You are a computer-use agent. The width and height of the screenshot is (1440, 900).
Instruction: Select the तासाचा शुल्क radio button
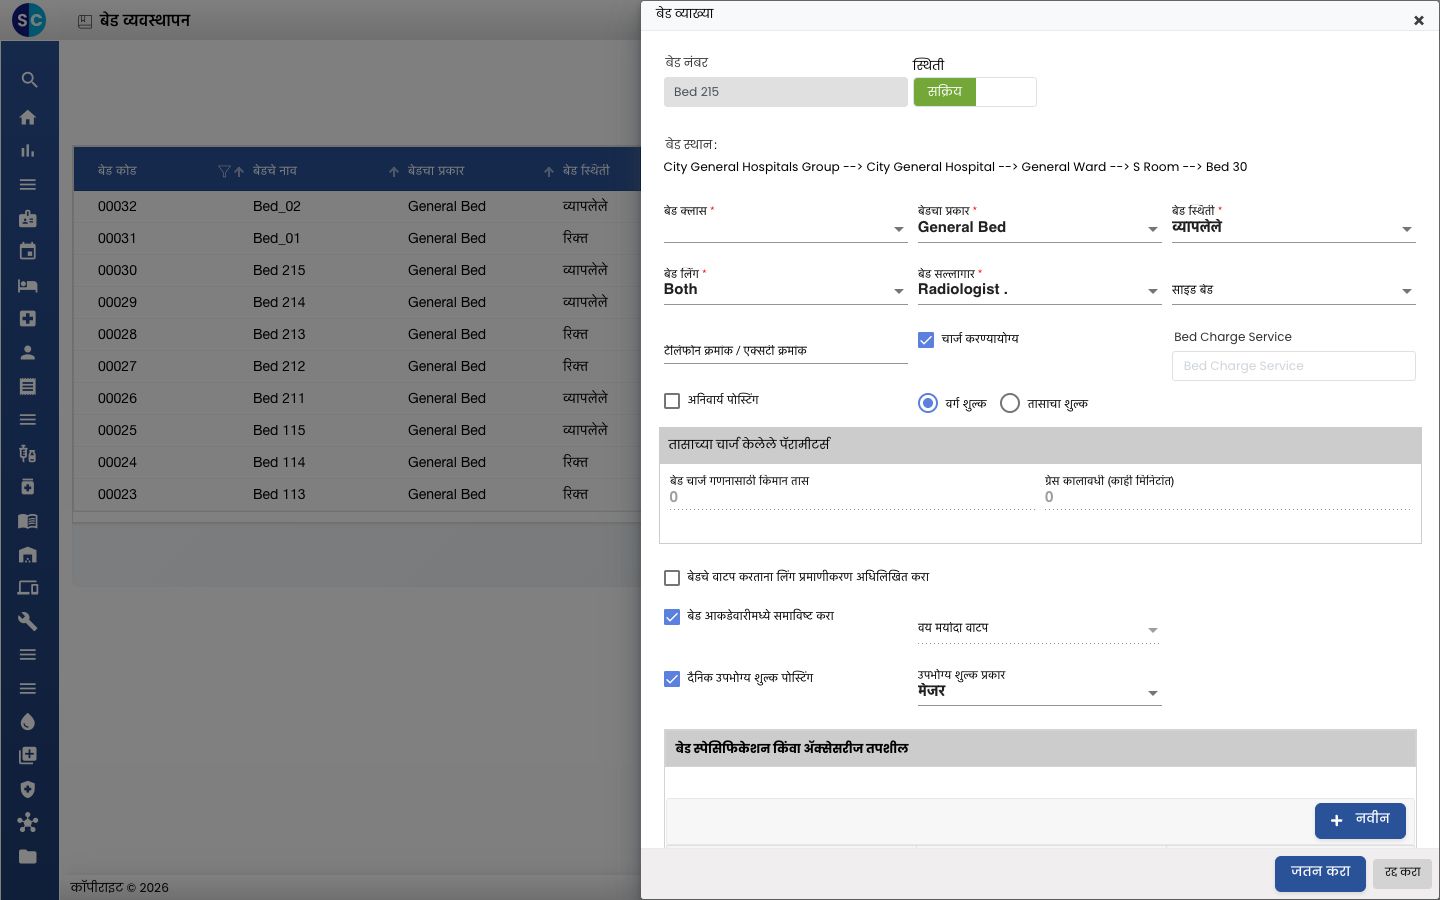tap(1010, 403)
